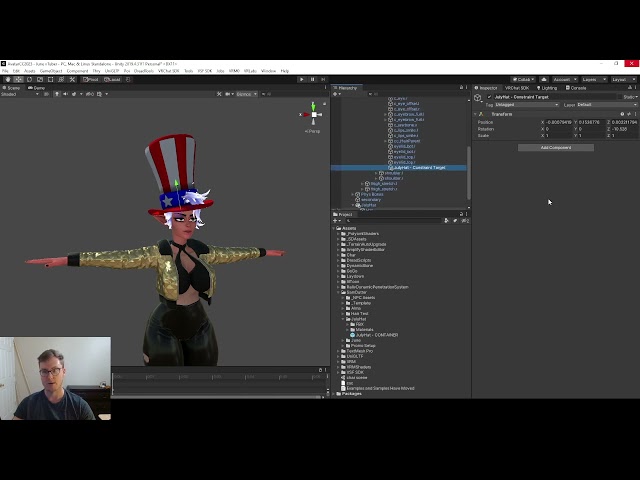
Task: Select the Scale tool
Action: [x=40, y=80]
